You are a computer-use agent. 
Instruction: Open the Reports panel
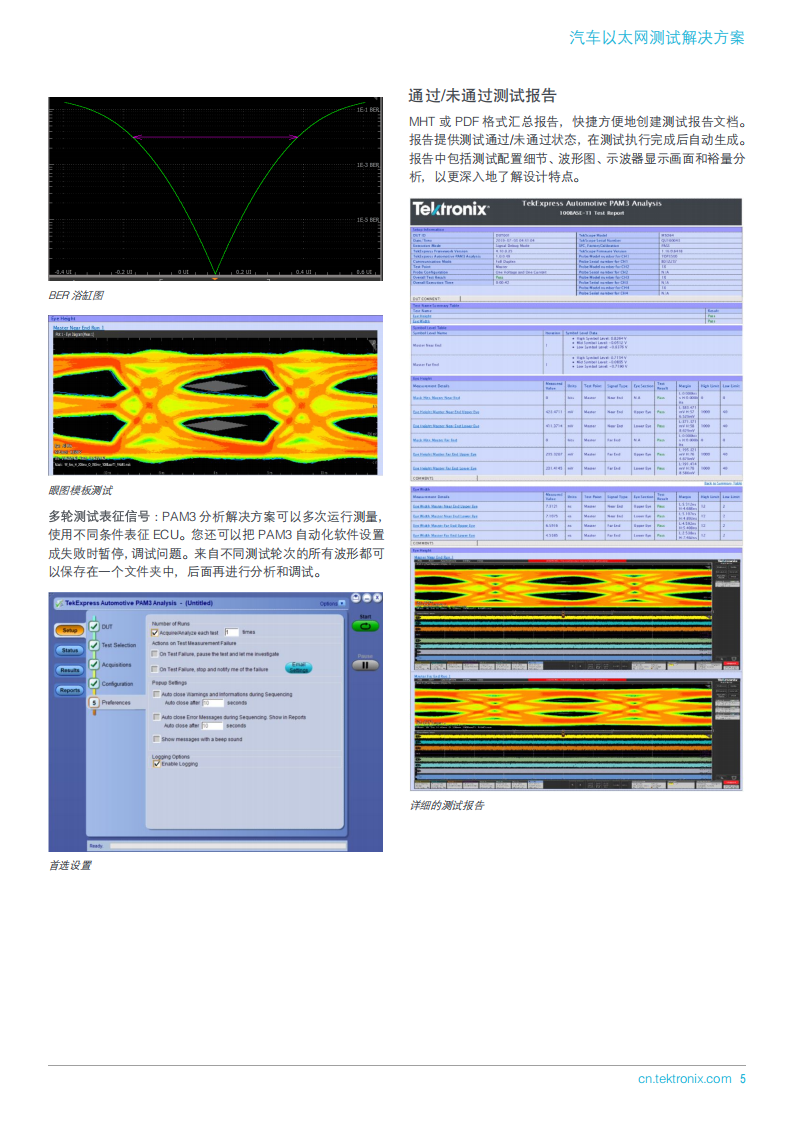(69, 690)
